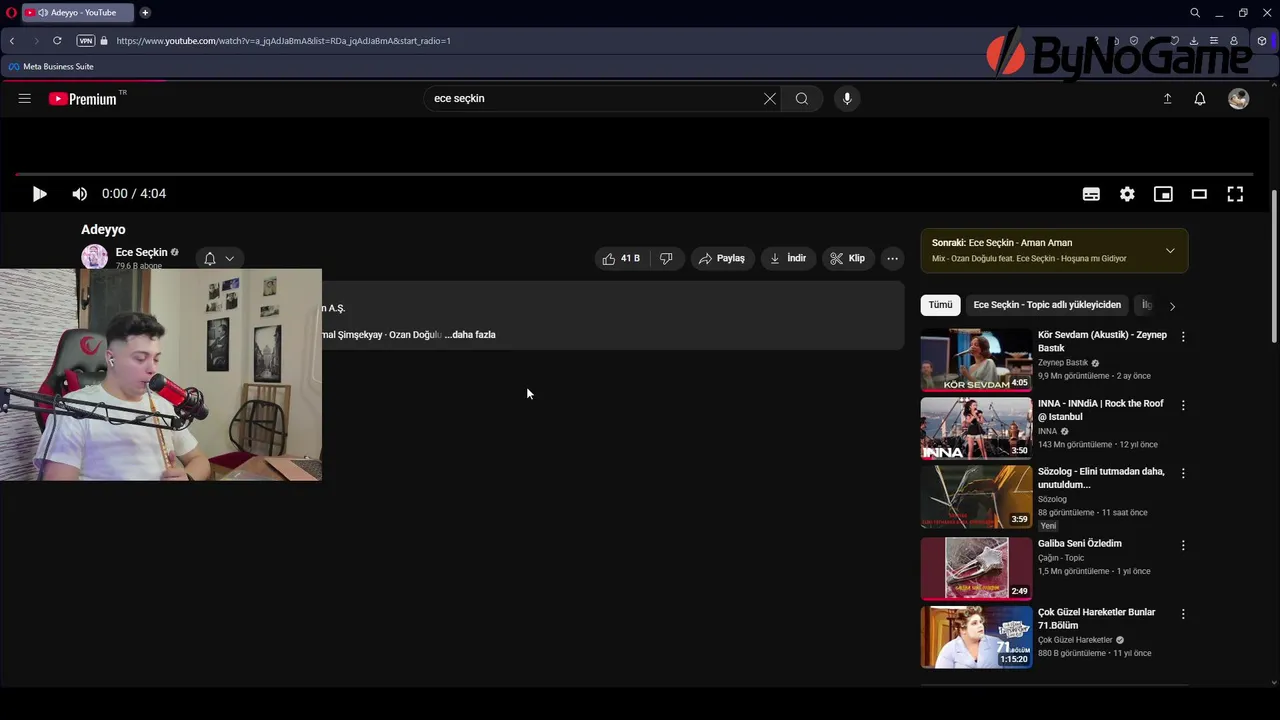Open the player settings gear
1280x720 pixels.
[x=1127, y=194]
